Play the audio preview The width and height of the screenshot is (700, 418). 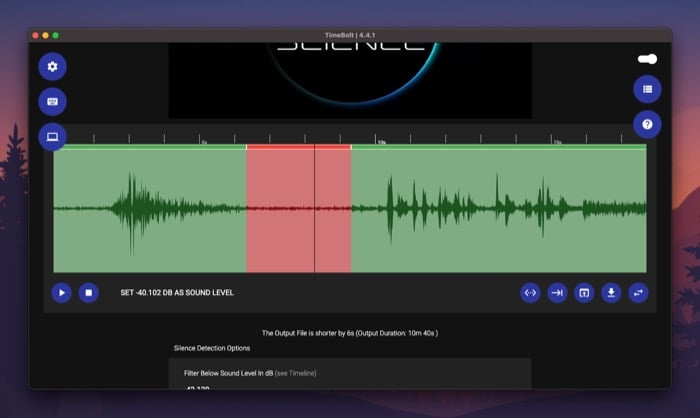(62, 293)
